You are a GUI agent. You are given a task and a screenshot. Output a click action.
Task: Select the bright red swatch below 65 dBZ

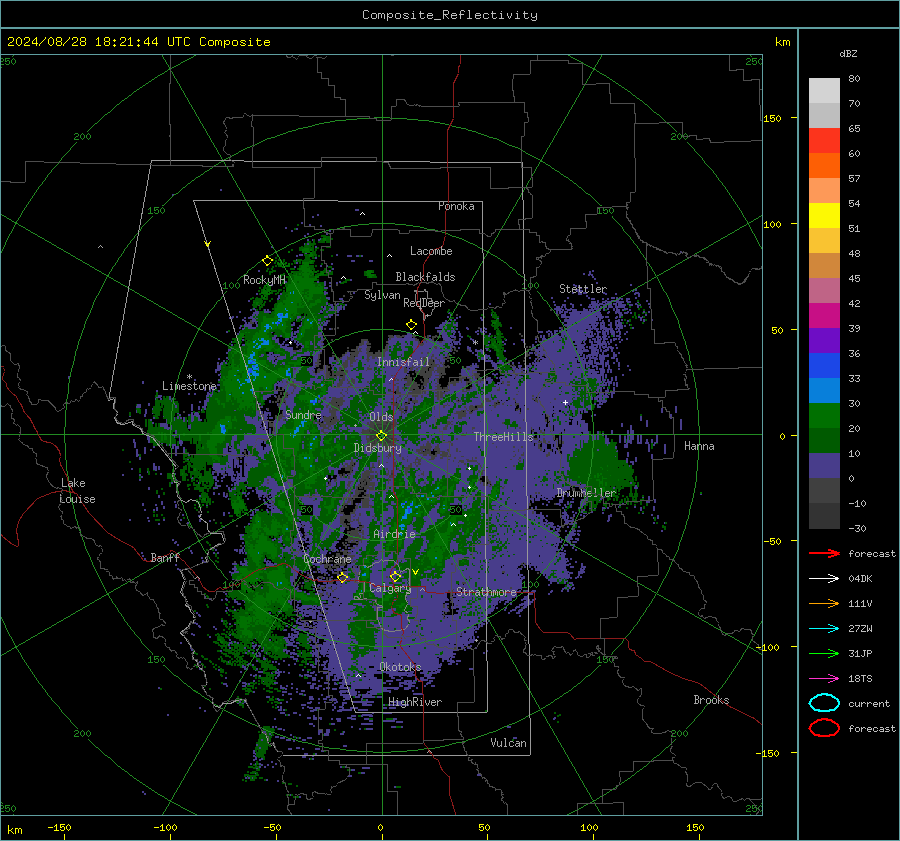click(x=824, y=140)
